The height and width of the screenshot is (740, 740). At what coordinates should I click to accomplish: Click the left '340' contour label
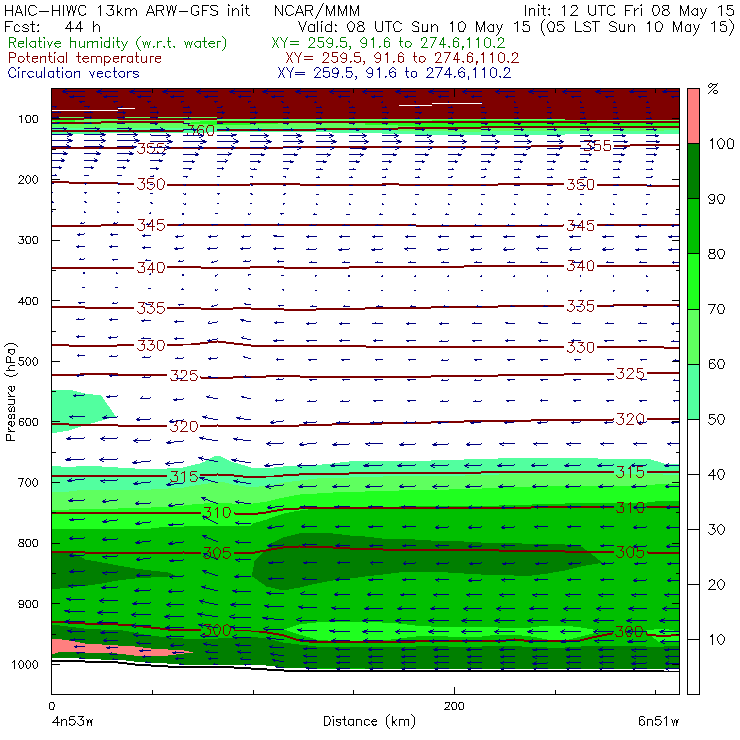coord(151,268)
